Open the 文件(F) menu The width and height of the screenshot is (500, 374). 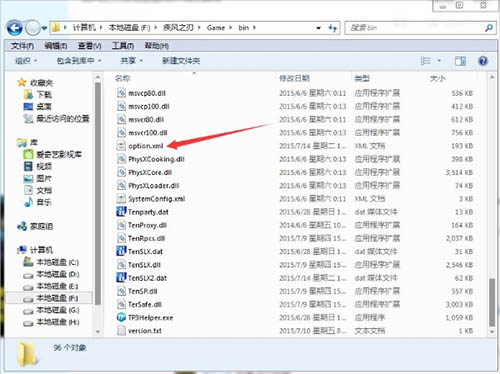(22, 46)
